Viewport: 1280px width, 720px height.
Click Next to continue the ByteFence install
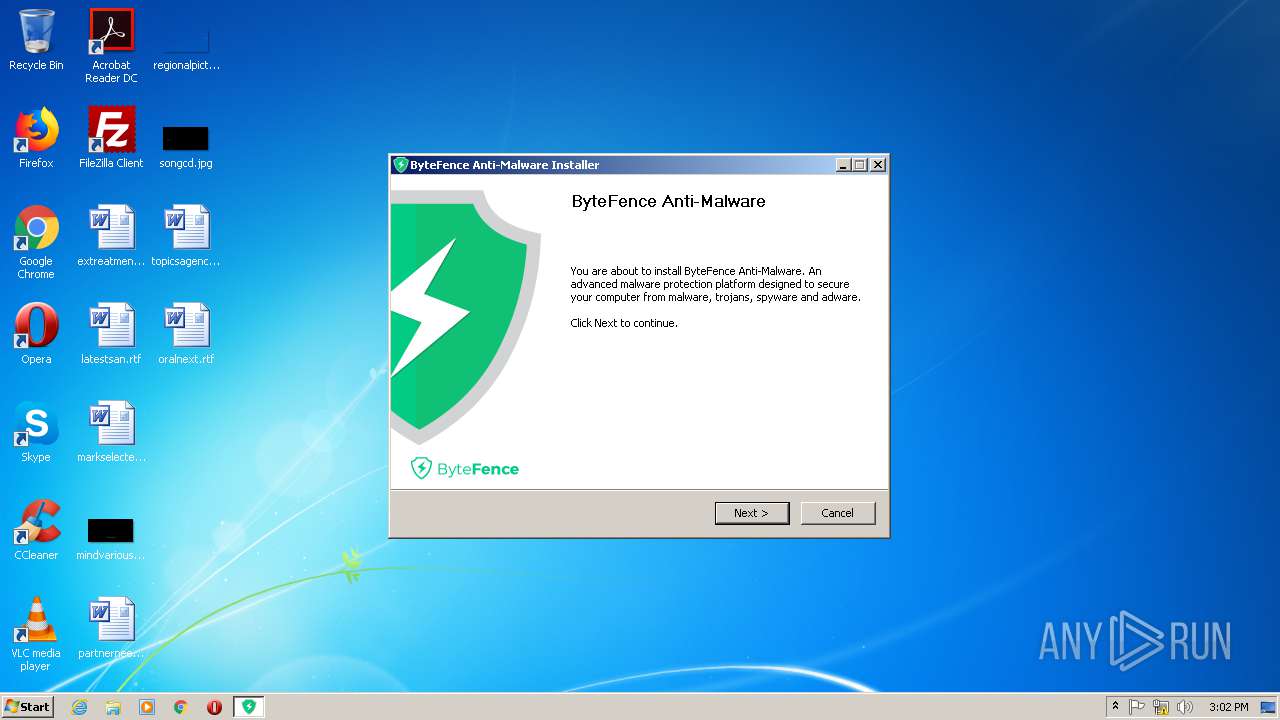pyautogui.click(x=752, y=513)
